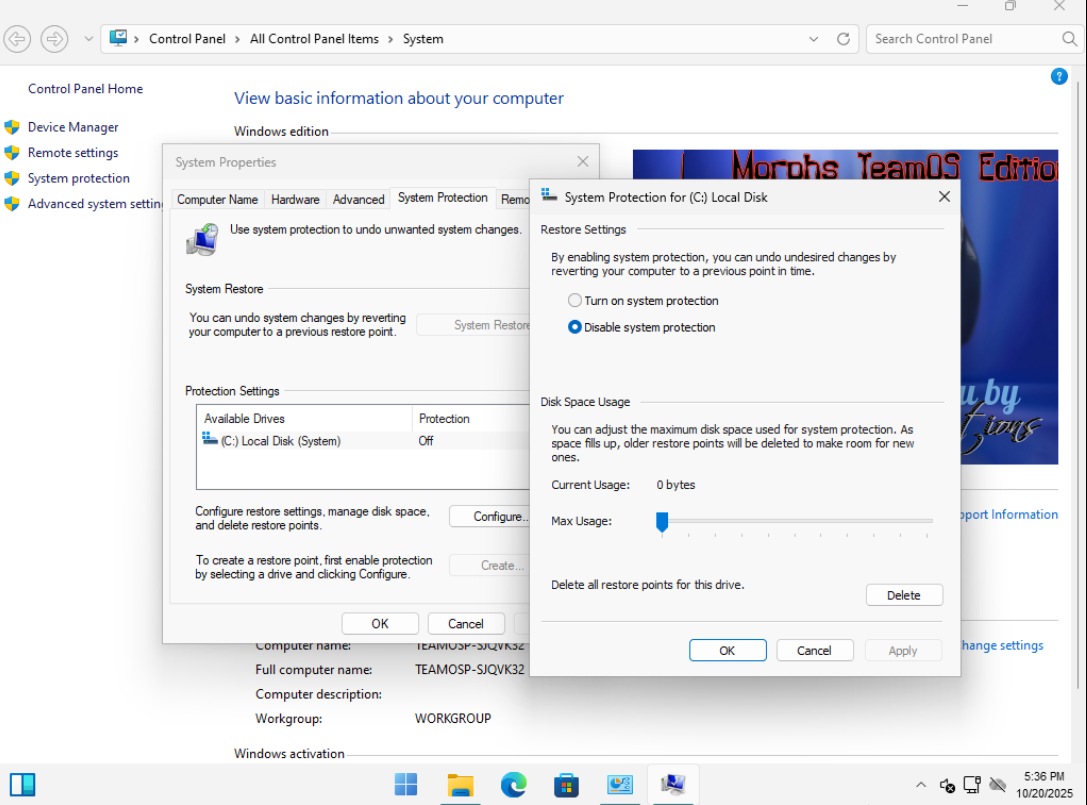Screen dimensions: 1087x805
Task: Open the partially hidden Remote tab
Action: pos(514,200)
